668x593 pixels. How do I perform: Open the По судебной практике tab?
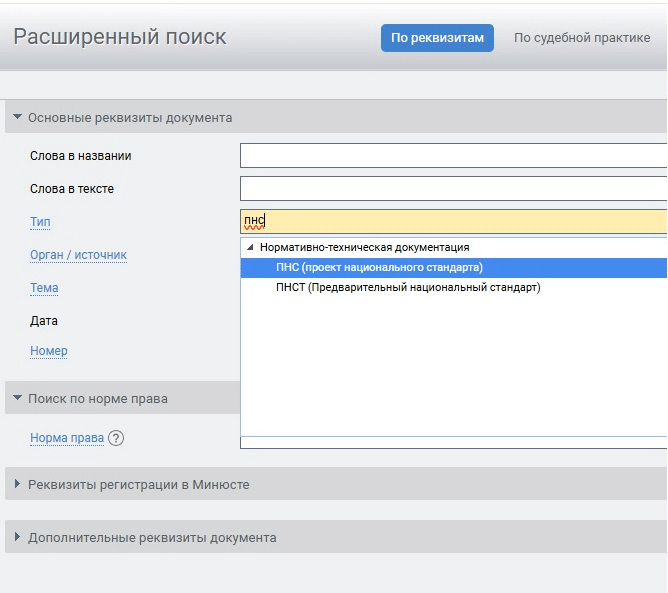[581, 38]
